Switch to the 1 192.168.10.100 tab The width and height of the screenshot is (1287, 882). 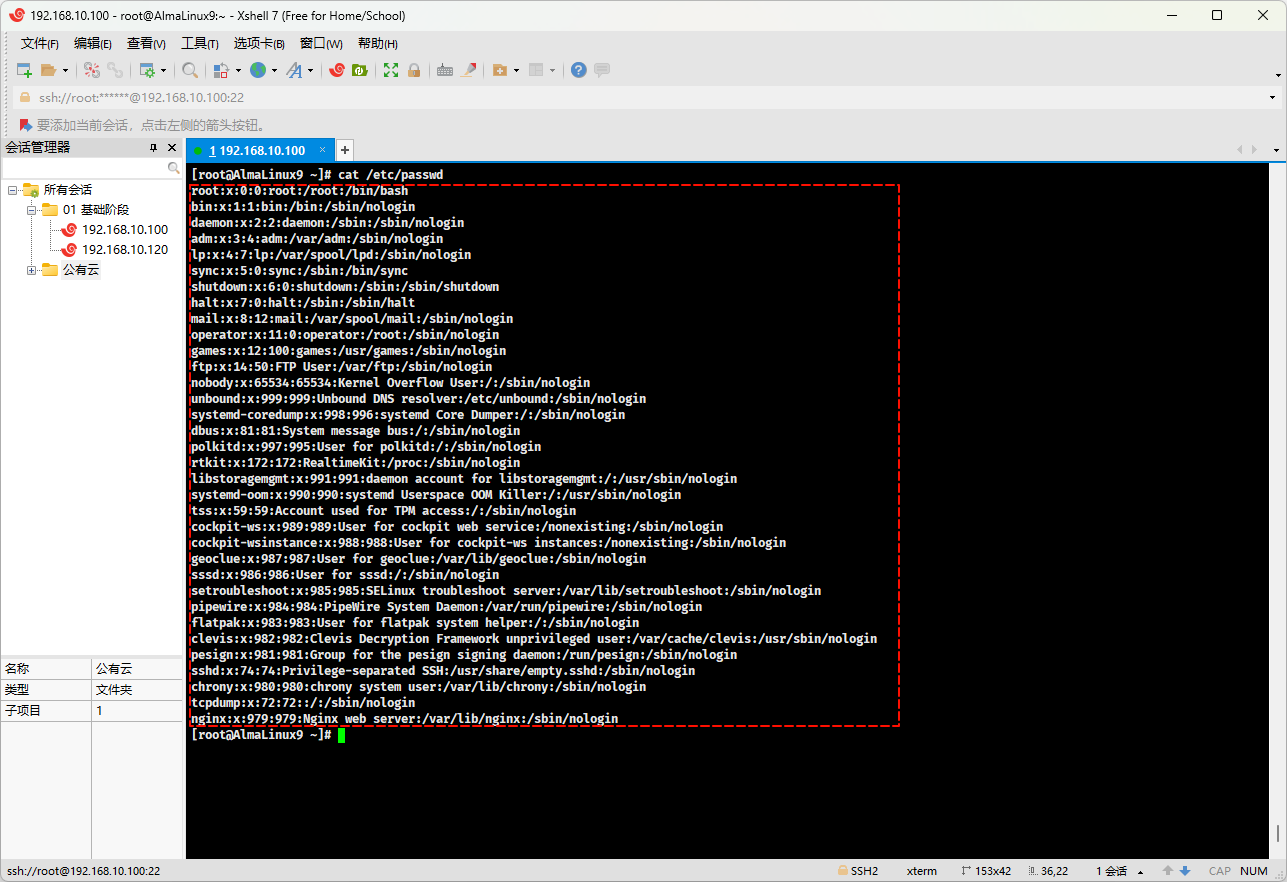click(256, 150)
